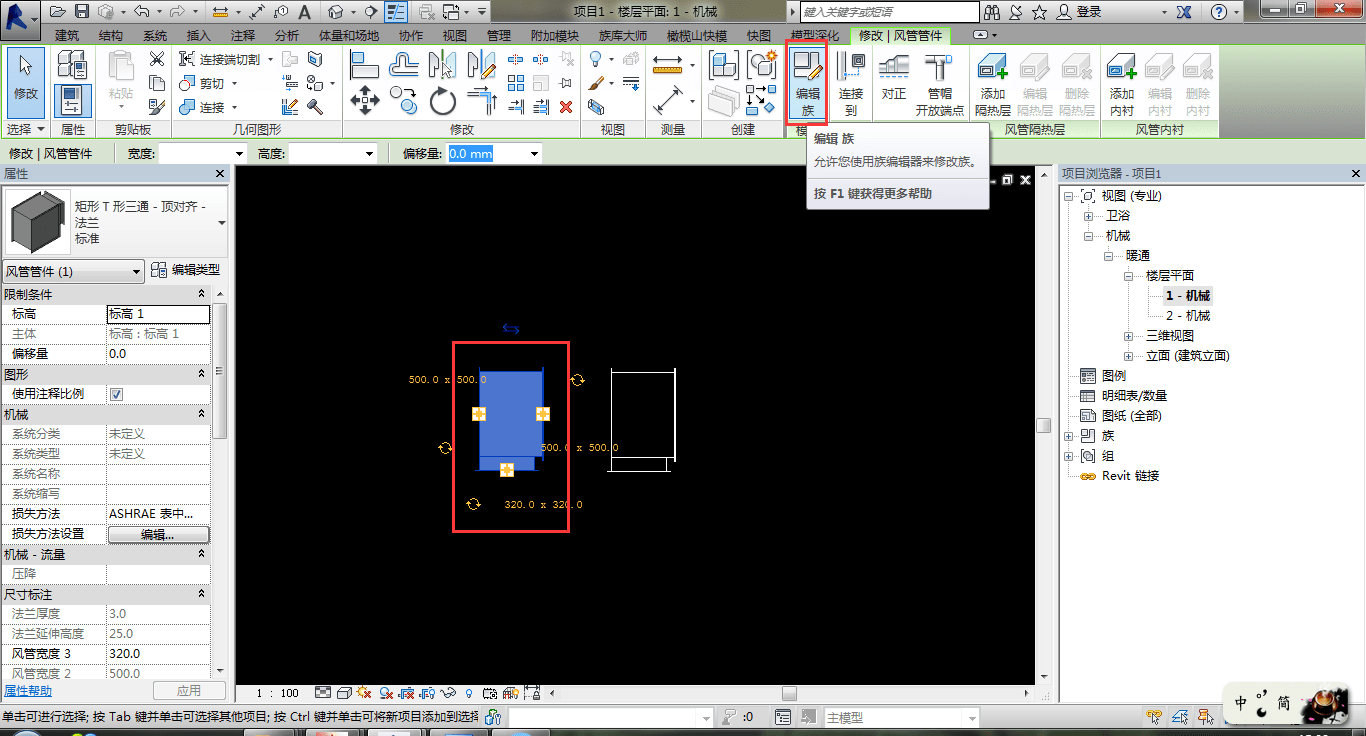1366x736 pixels.
Task: Expand the 卫浴 node in project browser
Action: click(1089, 216)
